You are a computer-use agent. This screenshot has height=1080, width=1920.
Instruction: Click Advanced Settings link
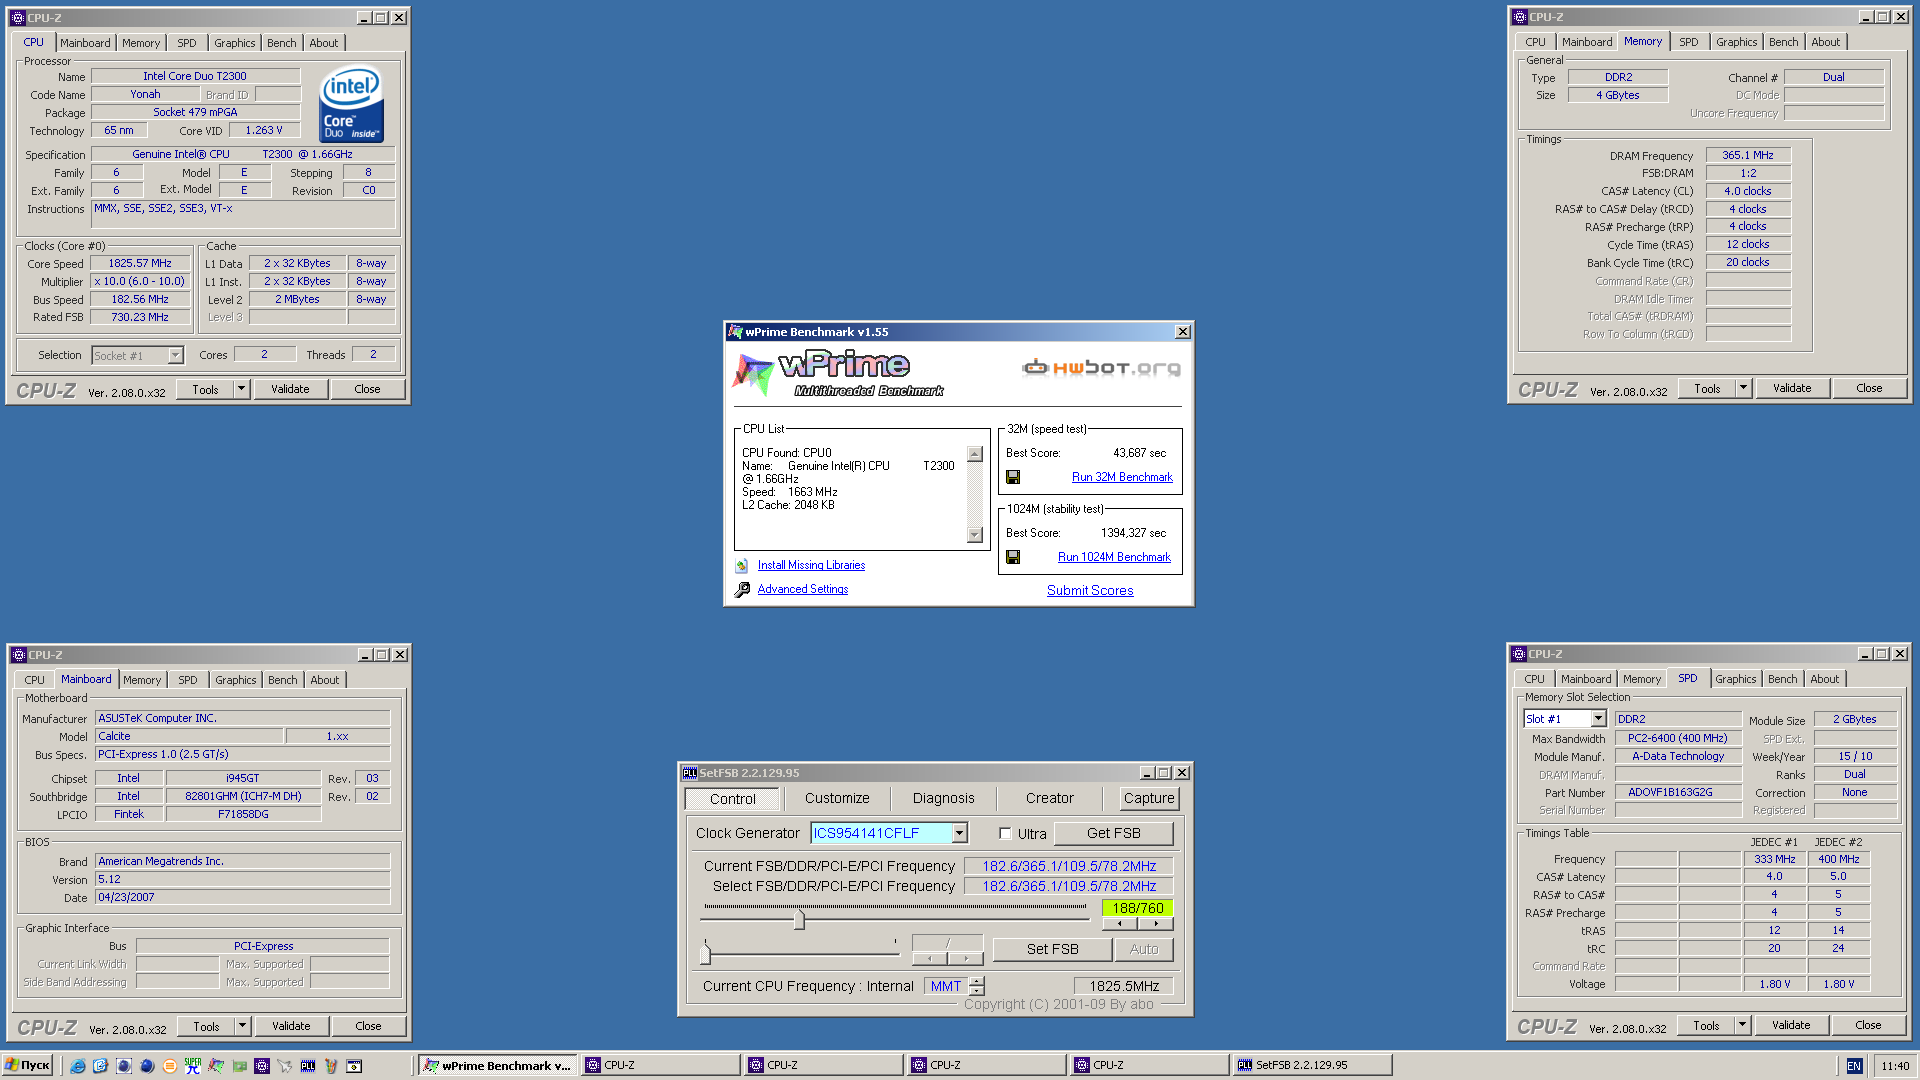803,589
